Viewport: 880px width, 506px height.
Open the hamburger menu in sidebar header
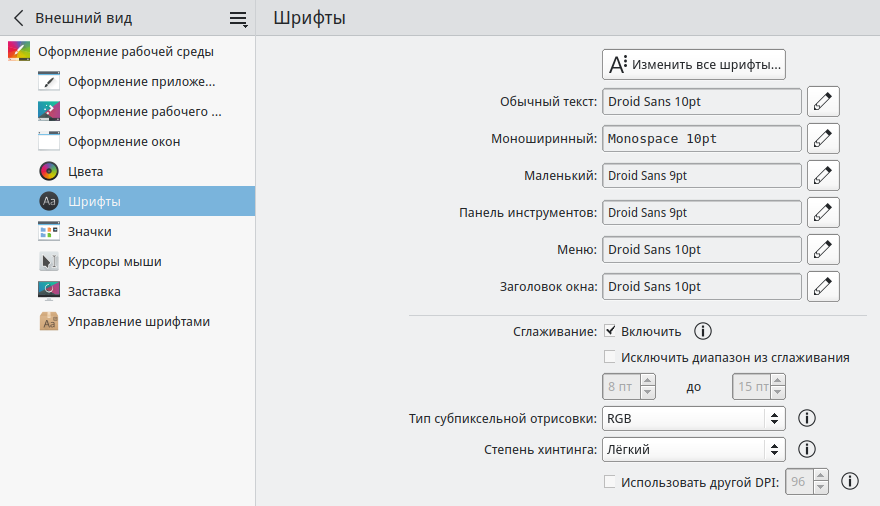point(238,18)
